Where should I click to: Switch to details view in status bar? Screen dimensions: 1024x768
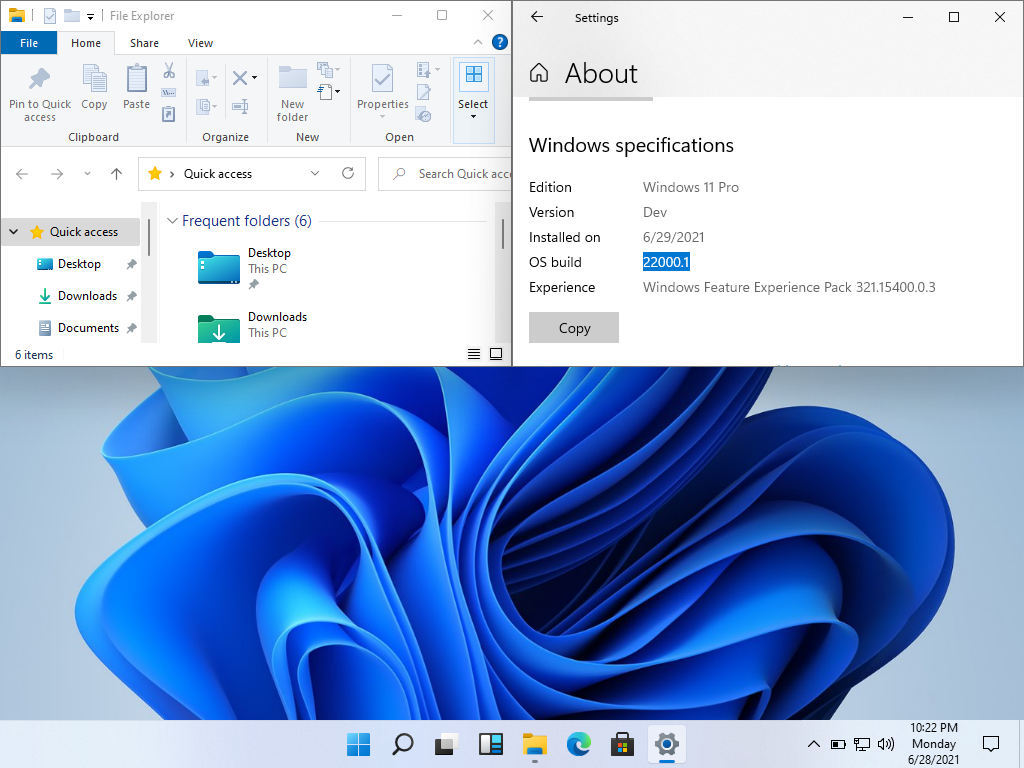coord(474,354)
